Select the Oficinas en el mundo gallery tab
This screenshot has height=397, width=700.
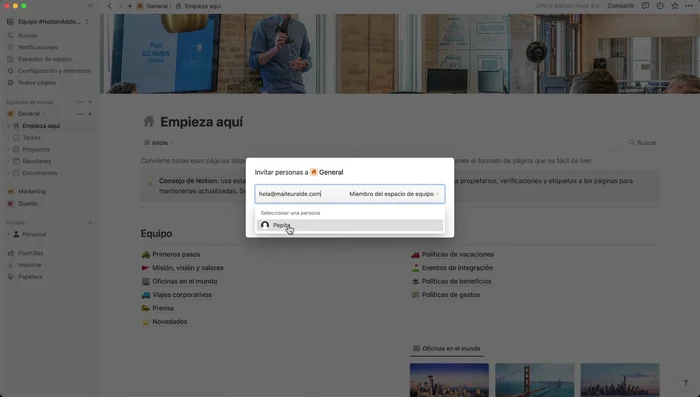tap(446, 348)
